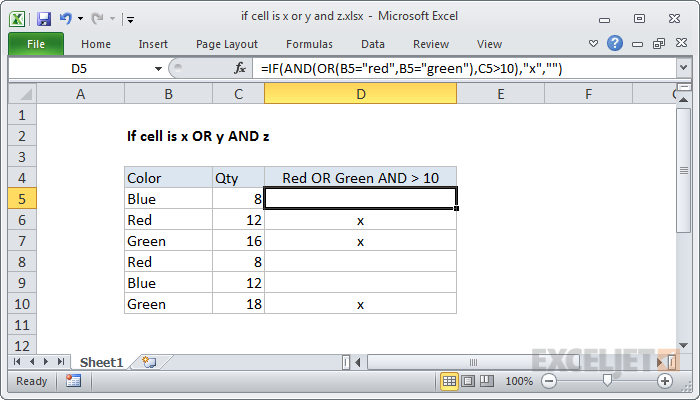Viewport: 700px width, 400px height.
Task: Click the zoom slider handle
Action: [x=607, y=381]
